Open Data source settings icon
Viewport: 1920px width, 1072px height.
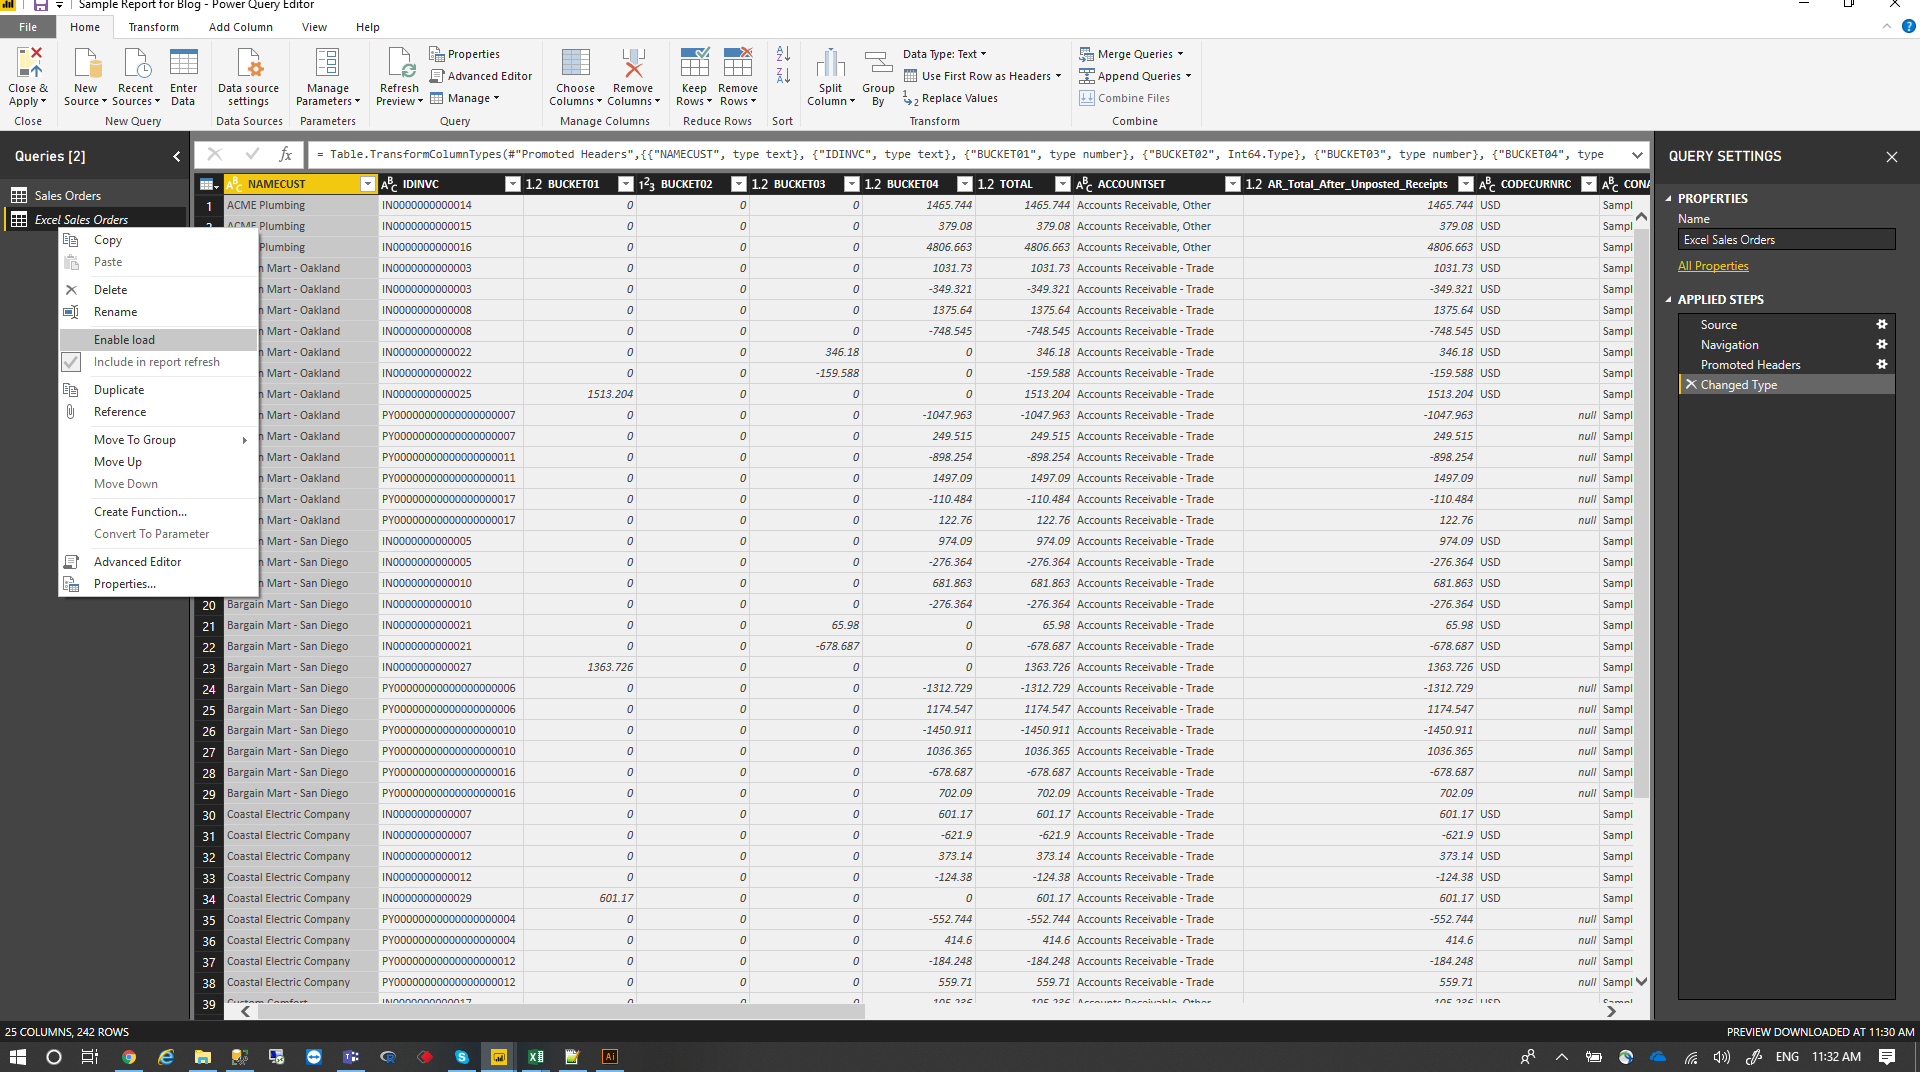(248, 64)
